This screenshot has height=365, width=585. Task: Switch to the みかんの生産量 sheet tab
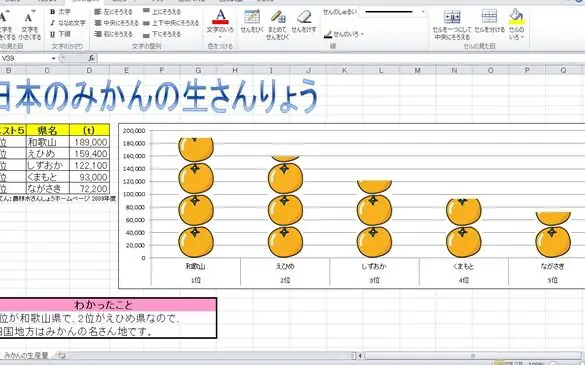[26, 355]
